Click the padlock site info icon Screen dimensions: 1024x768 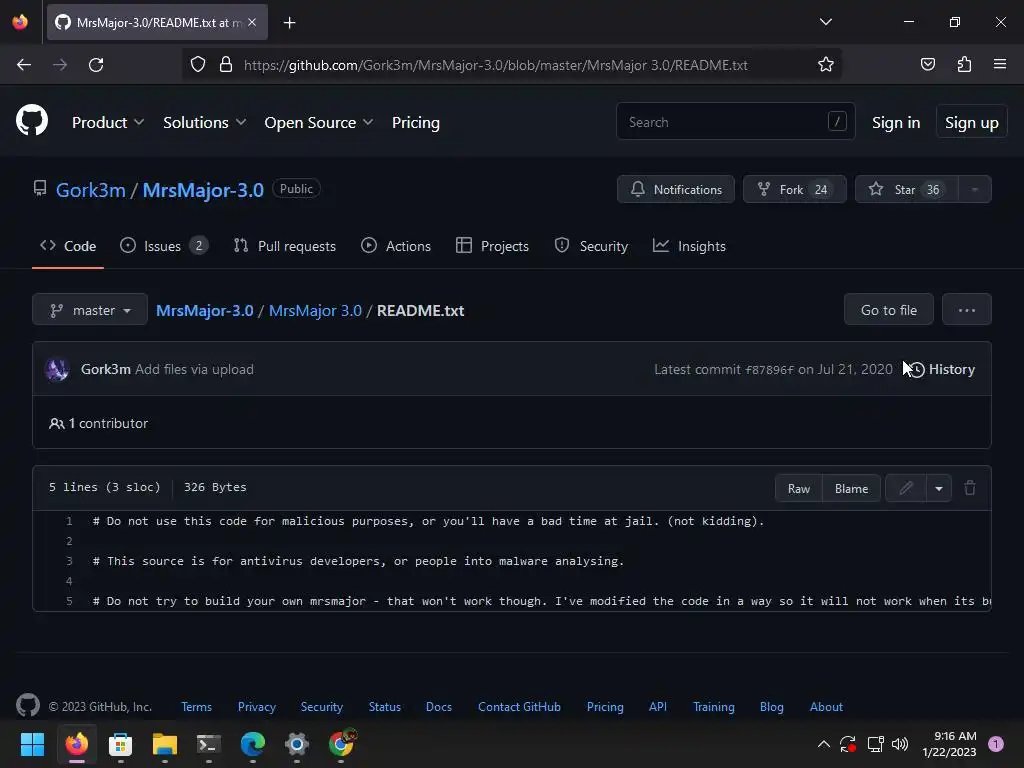tap(226, 65)
